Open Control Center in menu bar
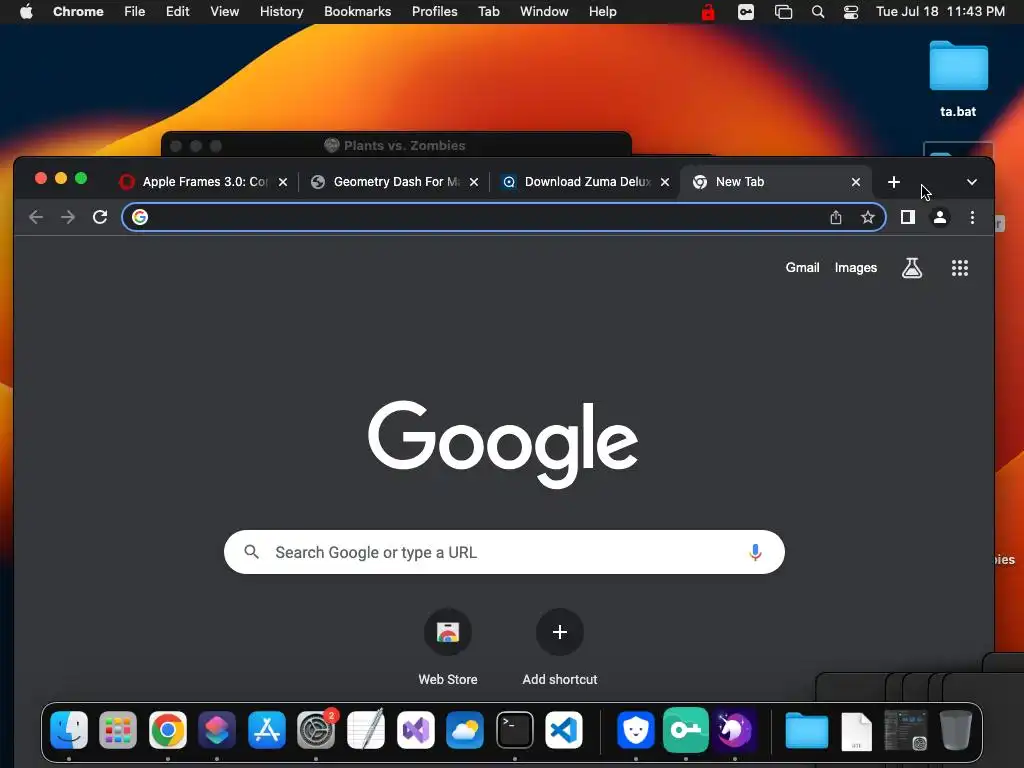The image size is (1024, 768). click(851, 12)
